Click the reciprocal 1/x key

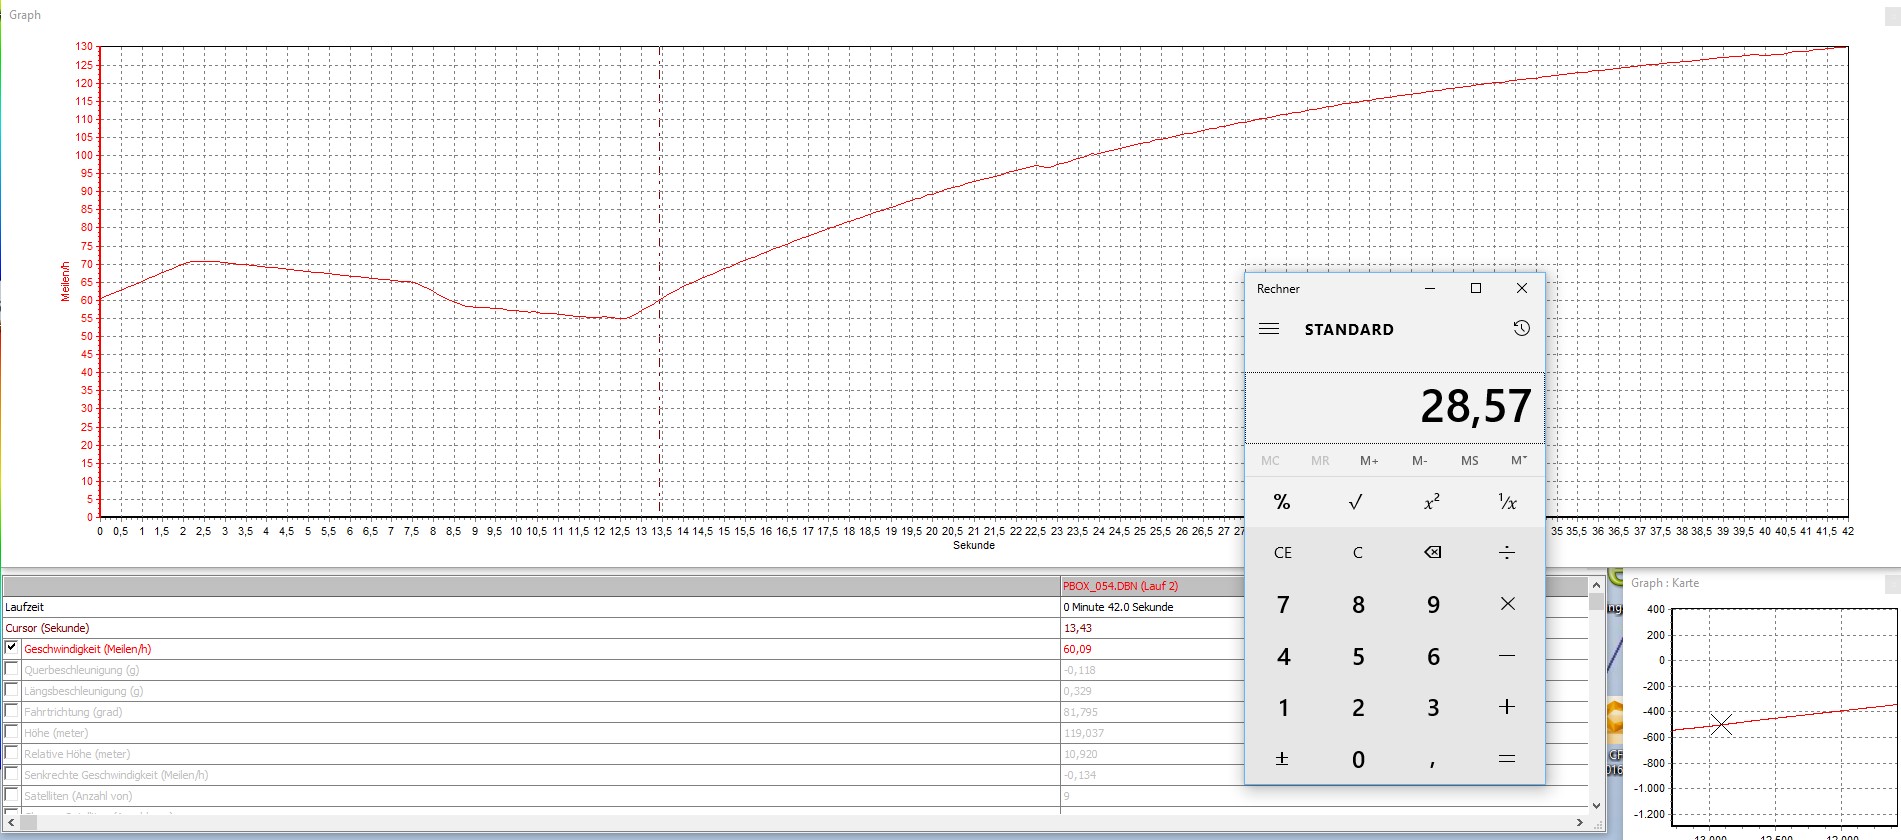[1507, 502]
